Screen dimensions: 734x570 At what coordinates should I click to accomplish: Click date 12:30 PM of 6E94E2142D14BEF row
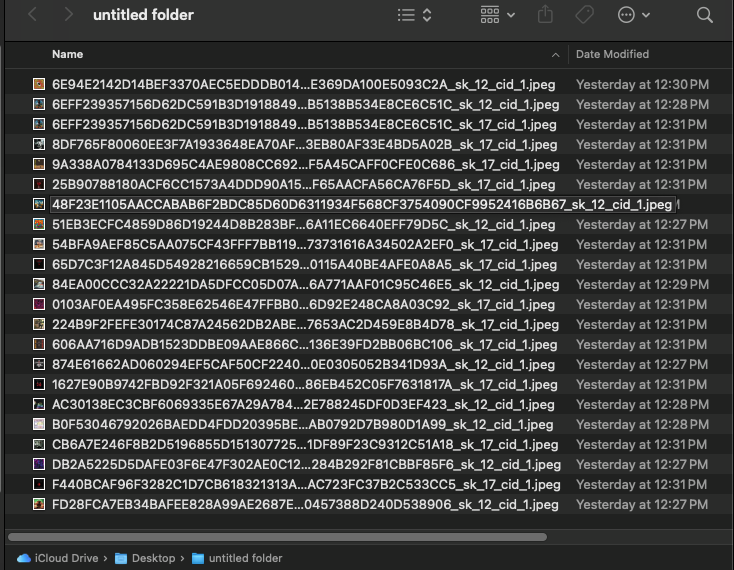pos(642,84)
